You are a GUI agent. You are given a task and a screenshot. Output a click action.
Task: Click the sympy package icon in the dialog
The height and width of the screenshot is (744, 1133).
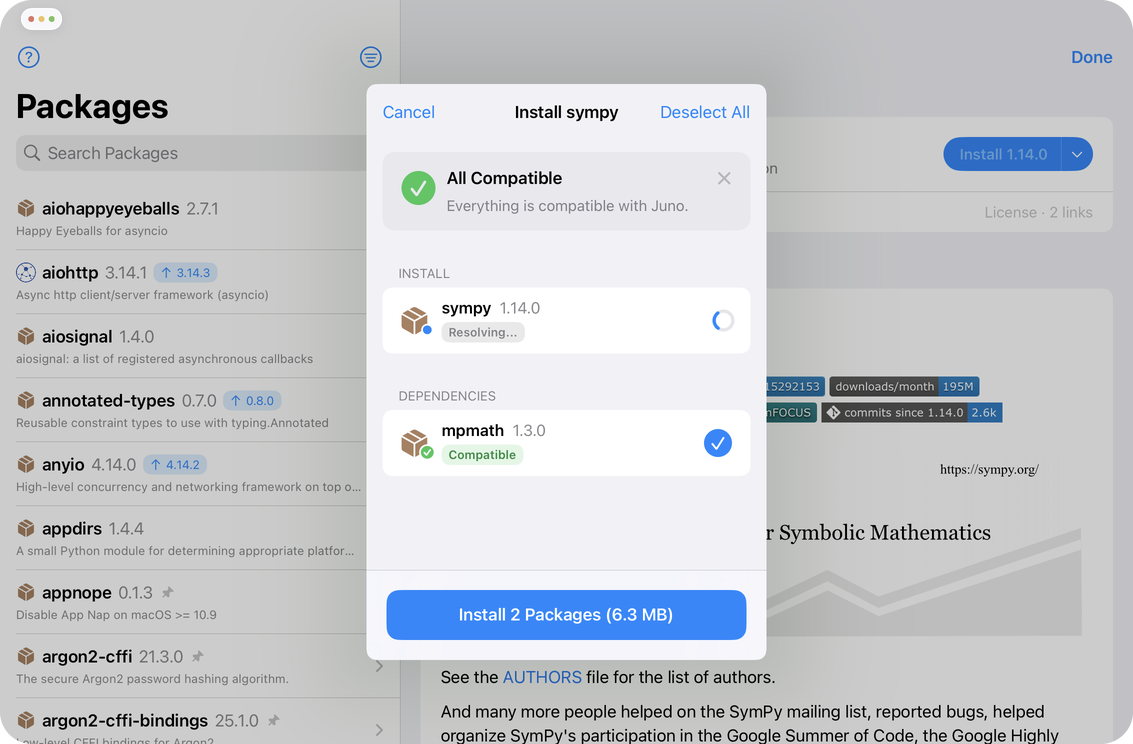[x=415, y=321]
